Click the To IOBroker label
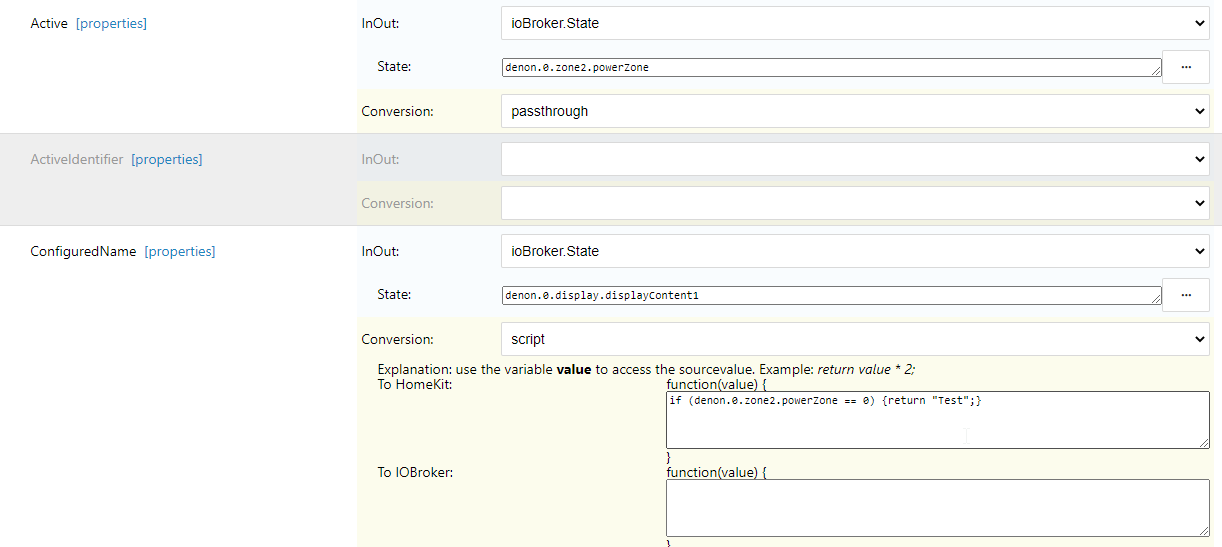The width and height of the screenshot is (1222, 547). click(x=415, y=472)
